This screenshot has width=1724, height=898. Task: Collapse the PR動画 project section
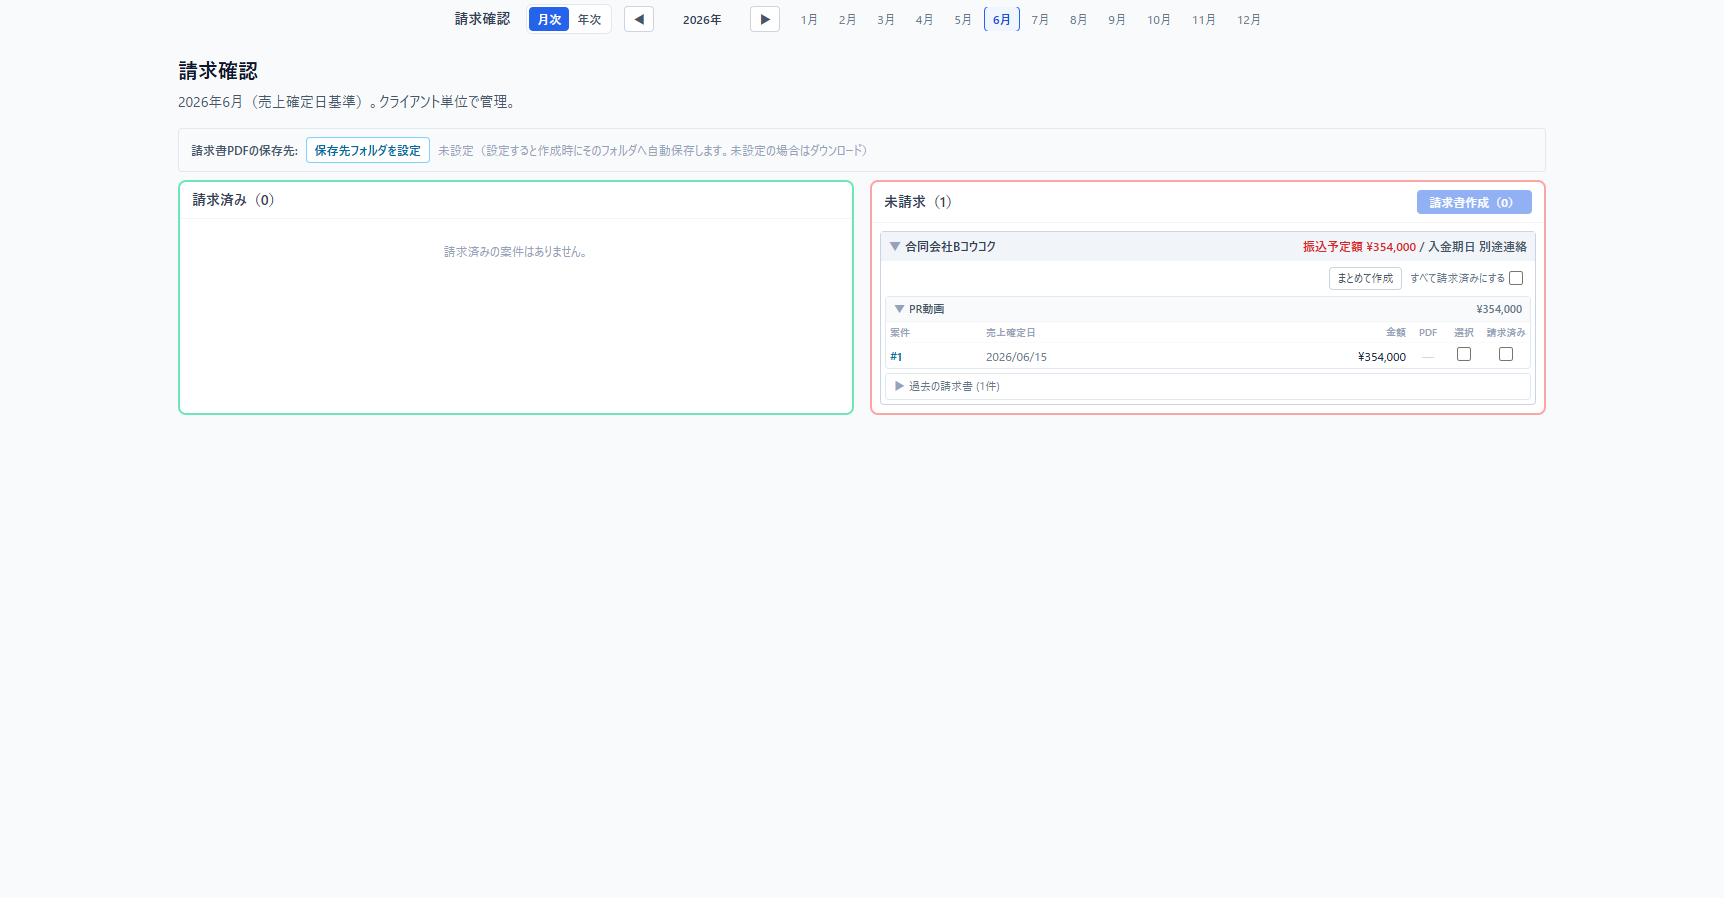click(899, 309)
